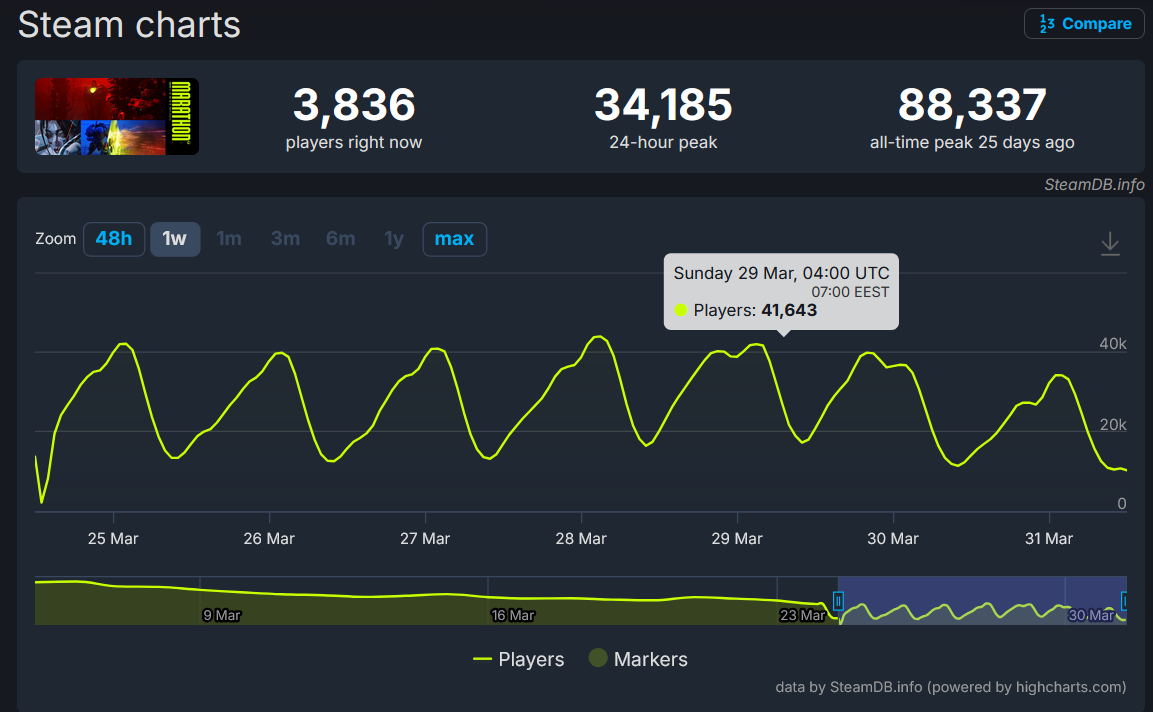Image resolution: width=1153 pixels, height=712 pixels.
Task: Click the 28 Mar axis label
Action: 581,538
